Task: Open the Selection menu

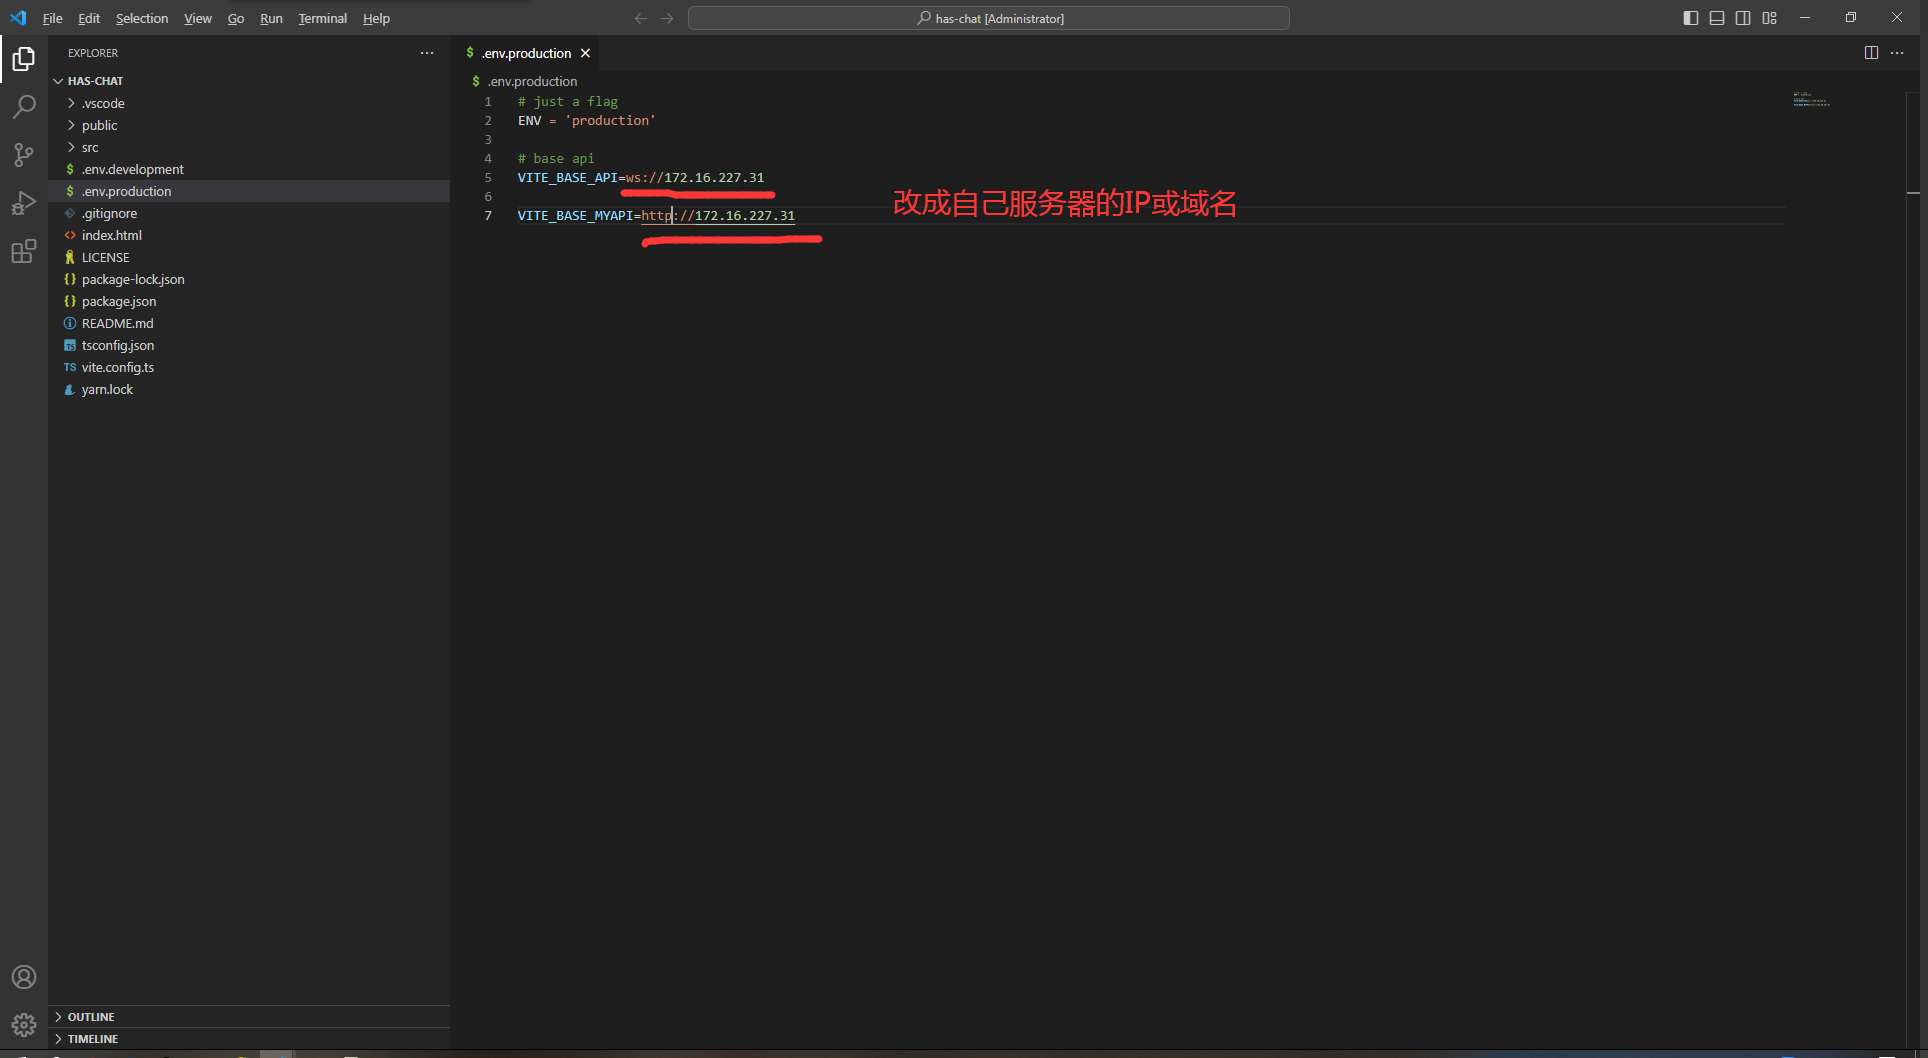Action: 142,18
